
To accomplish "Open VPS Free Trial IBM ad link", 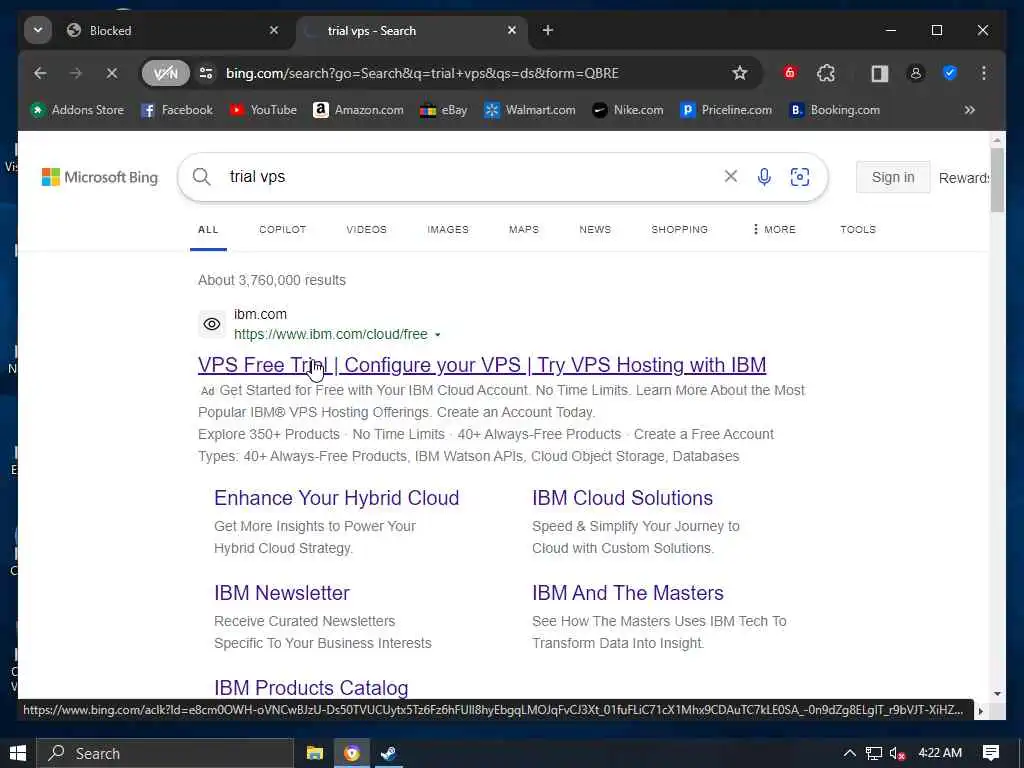I will [x=482, y=365].
